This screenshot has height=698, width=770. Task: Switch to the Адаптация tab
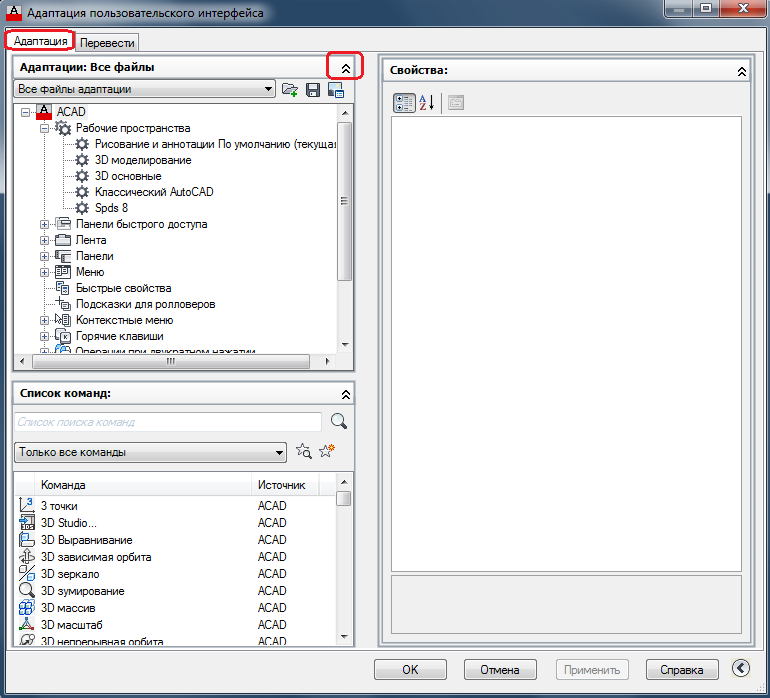(40, 41)
